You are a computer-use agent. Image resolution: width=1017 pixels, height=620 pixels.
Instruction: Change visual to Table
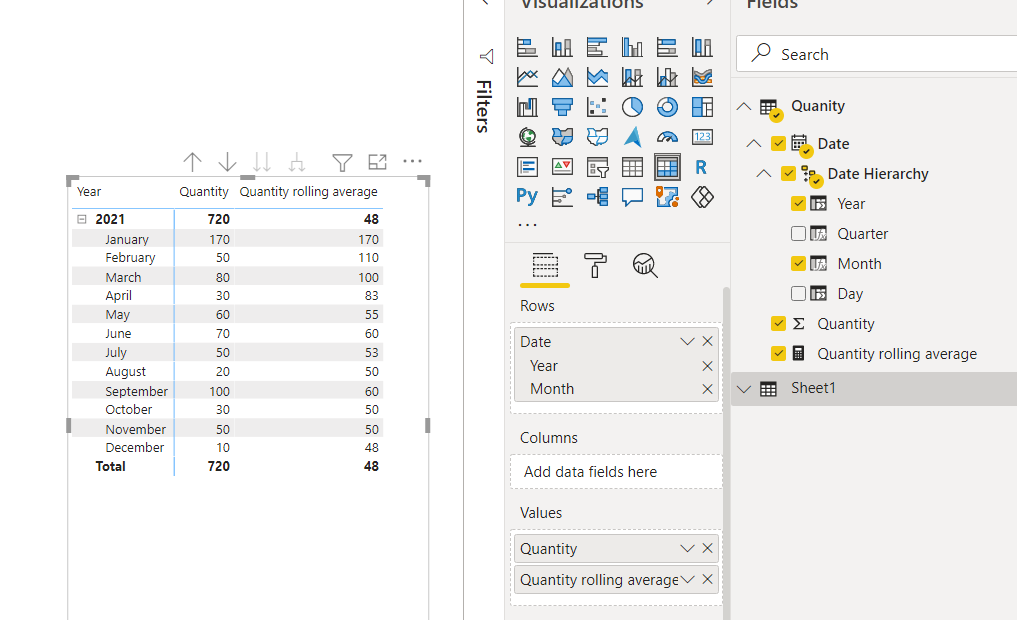pos(632,167)
